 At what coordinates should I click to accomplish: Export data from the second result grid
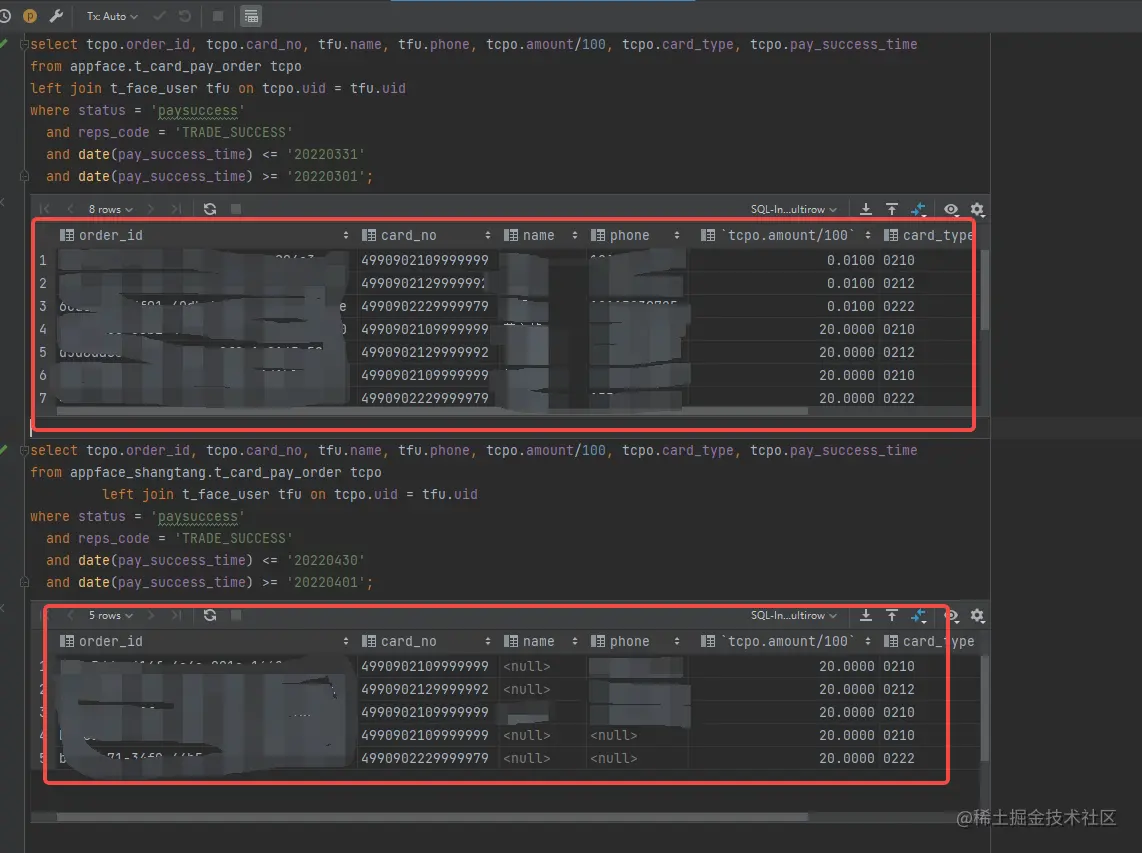(865, 616)
